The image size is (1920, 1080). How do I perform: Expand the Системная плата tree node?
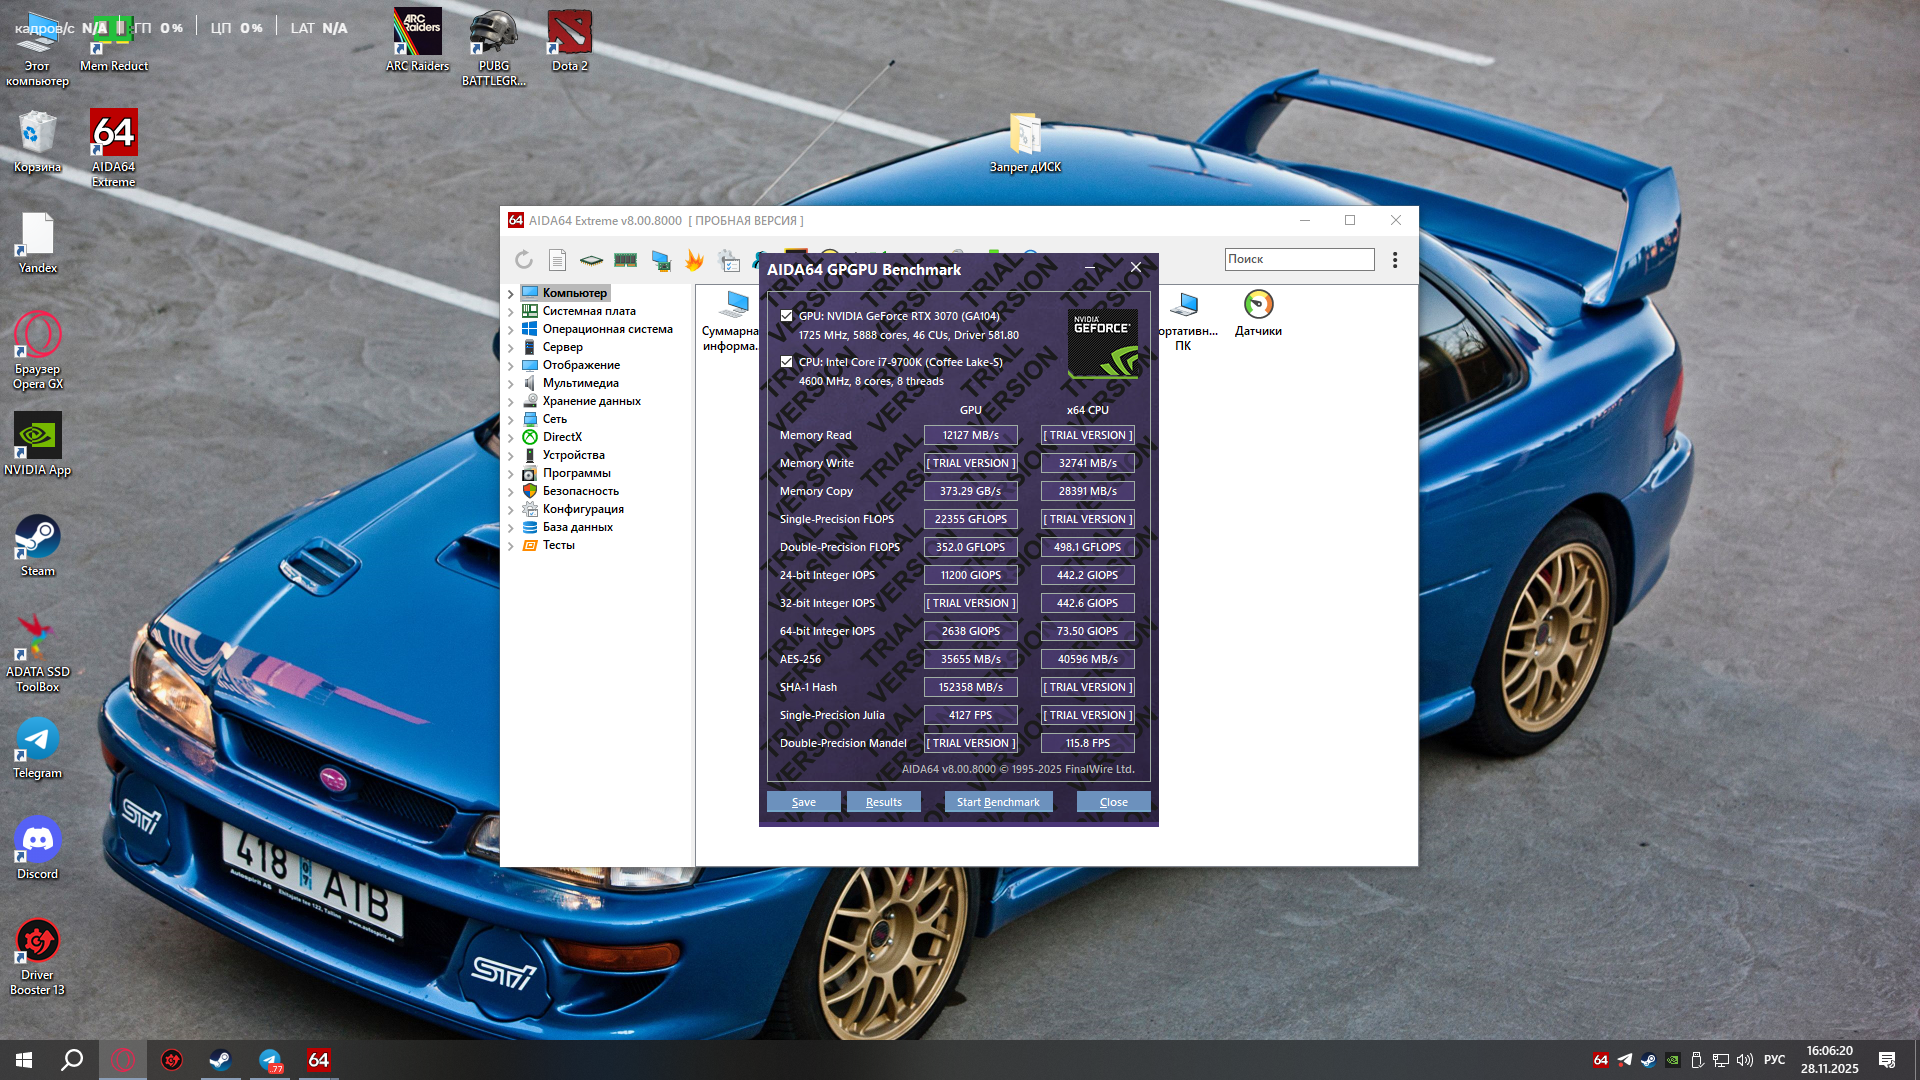511,312
